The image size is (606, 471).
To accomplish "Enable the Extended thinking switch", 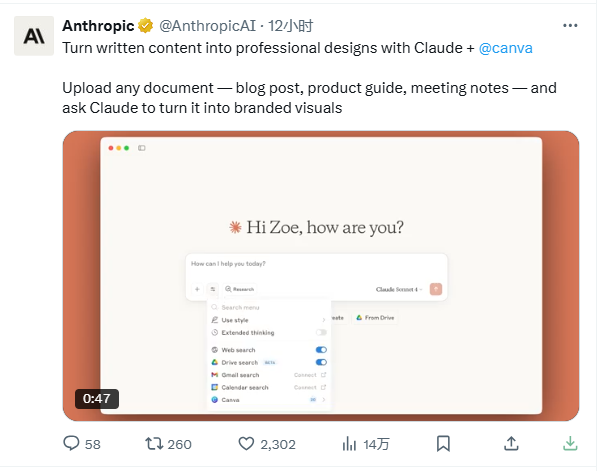I will [321, 332].
